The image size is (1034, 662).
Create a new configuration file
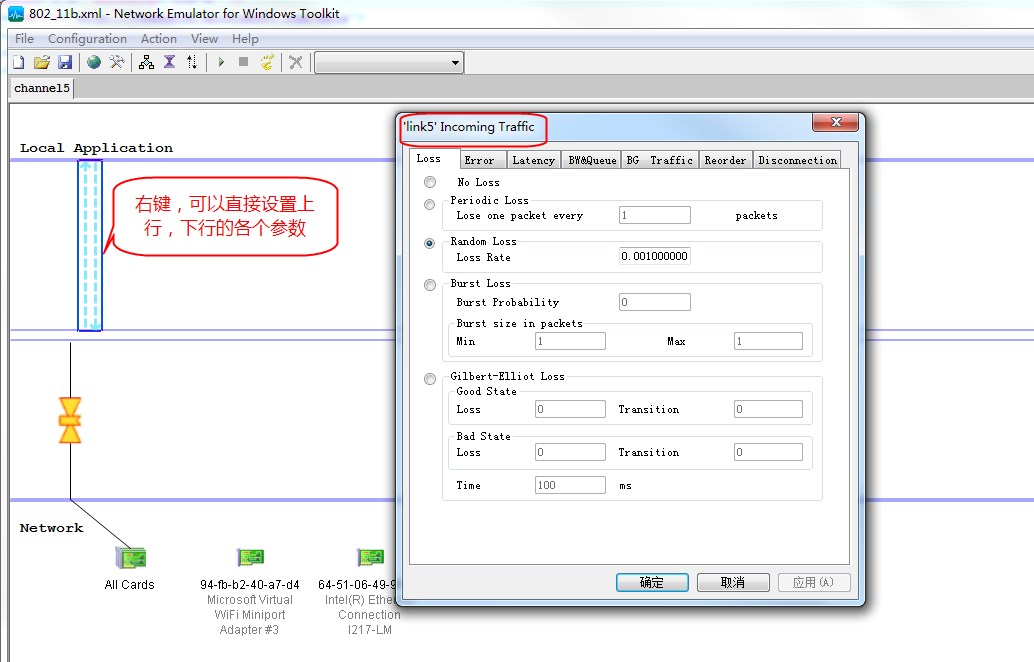(17, 61)
